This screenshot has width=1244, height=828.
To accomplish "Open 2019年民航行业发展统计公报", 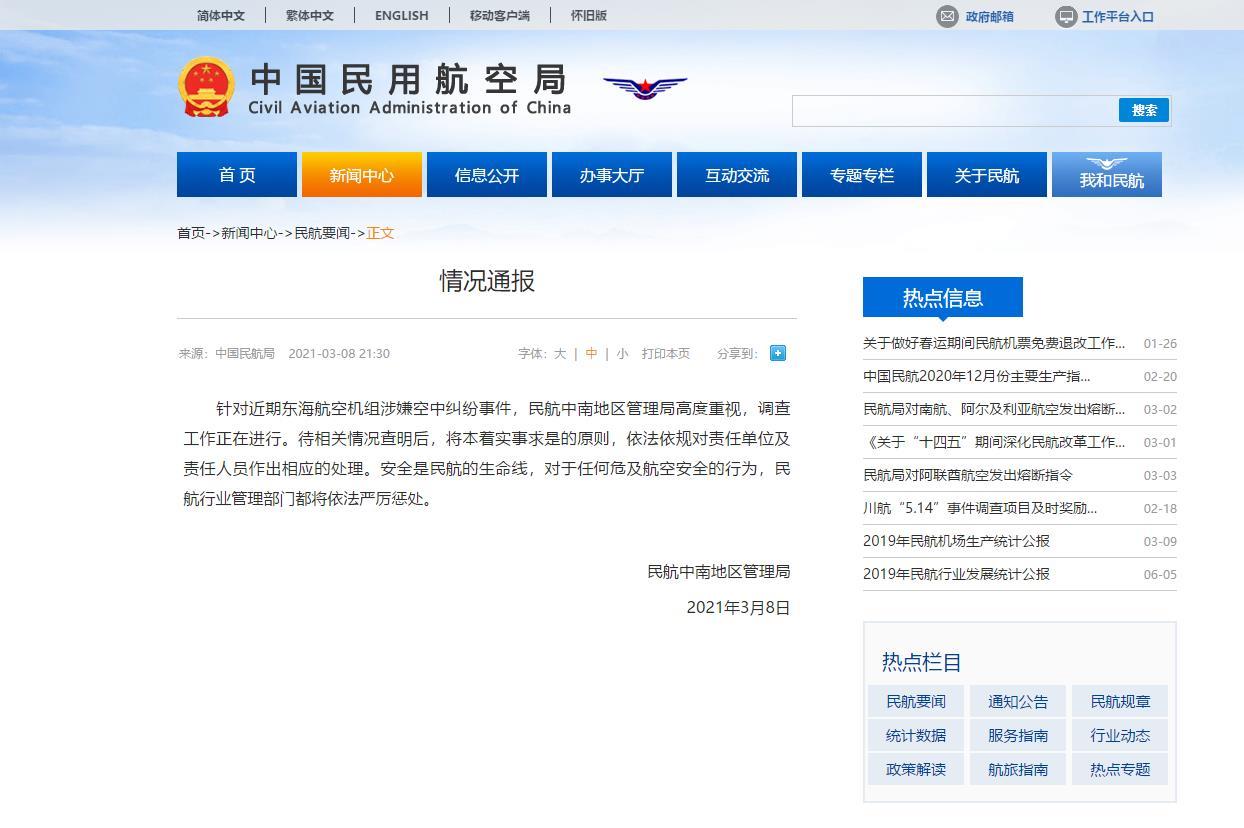I will click(956, 574).
